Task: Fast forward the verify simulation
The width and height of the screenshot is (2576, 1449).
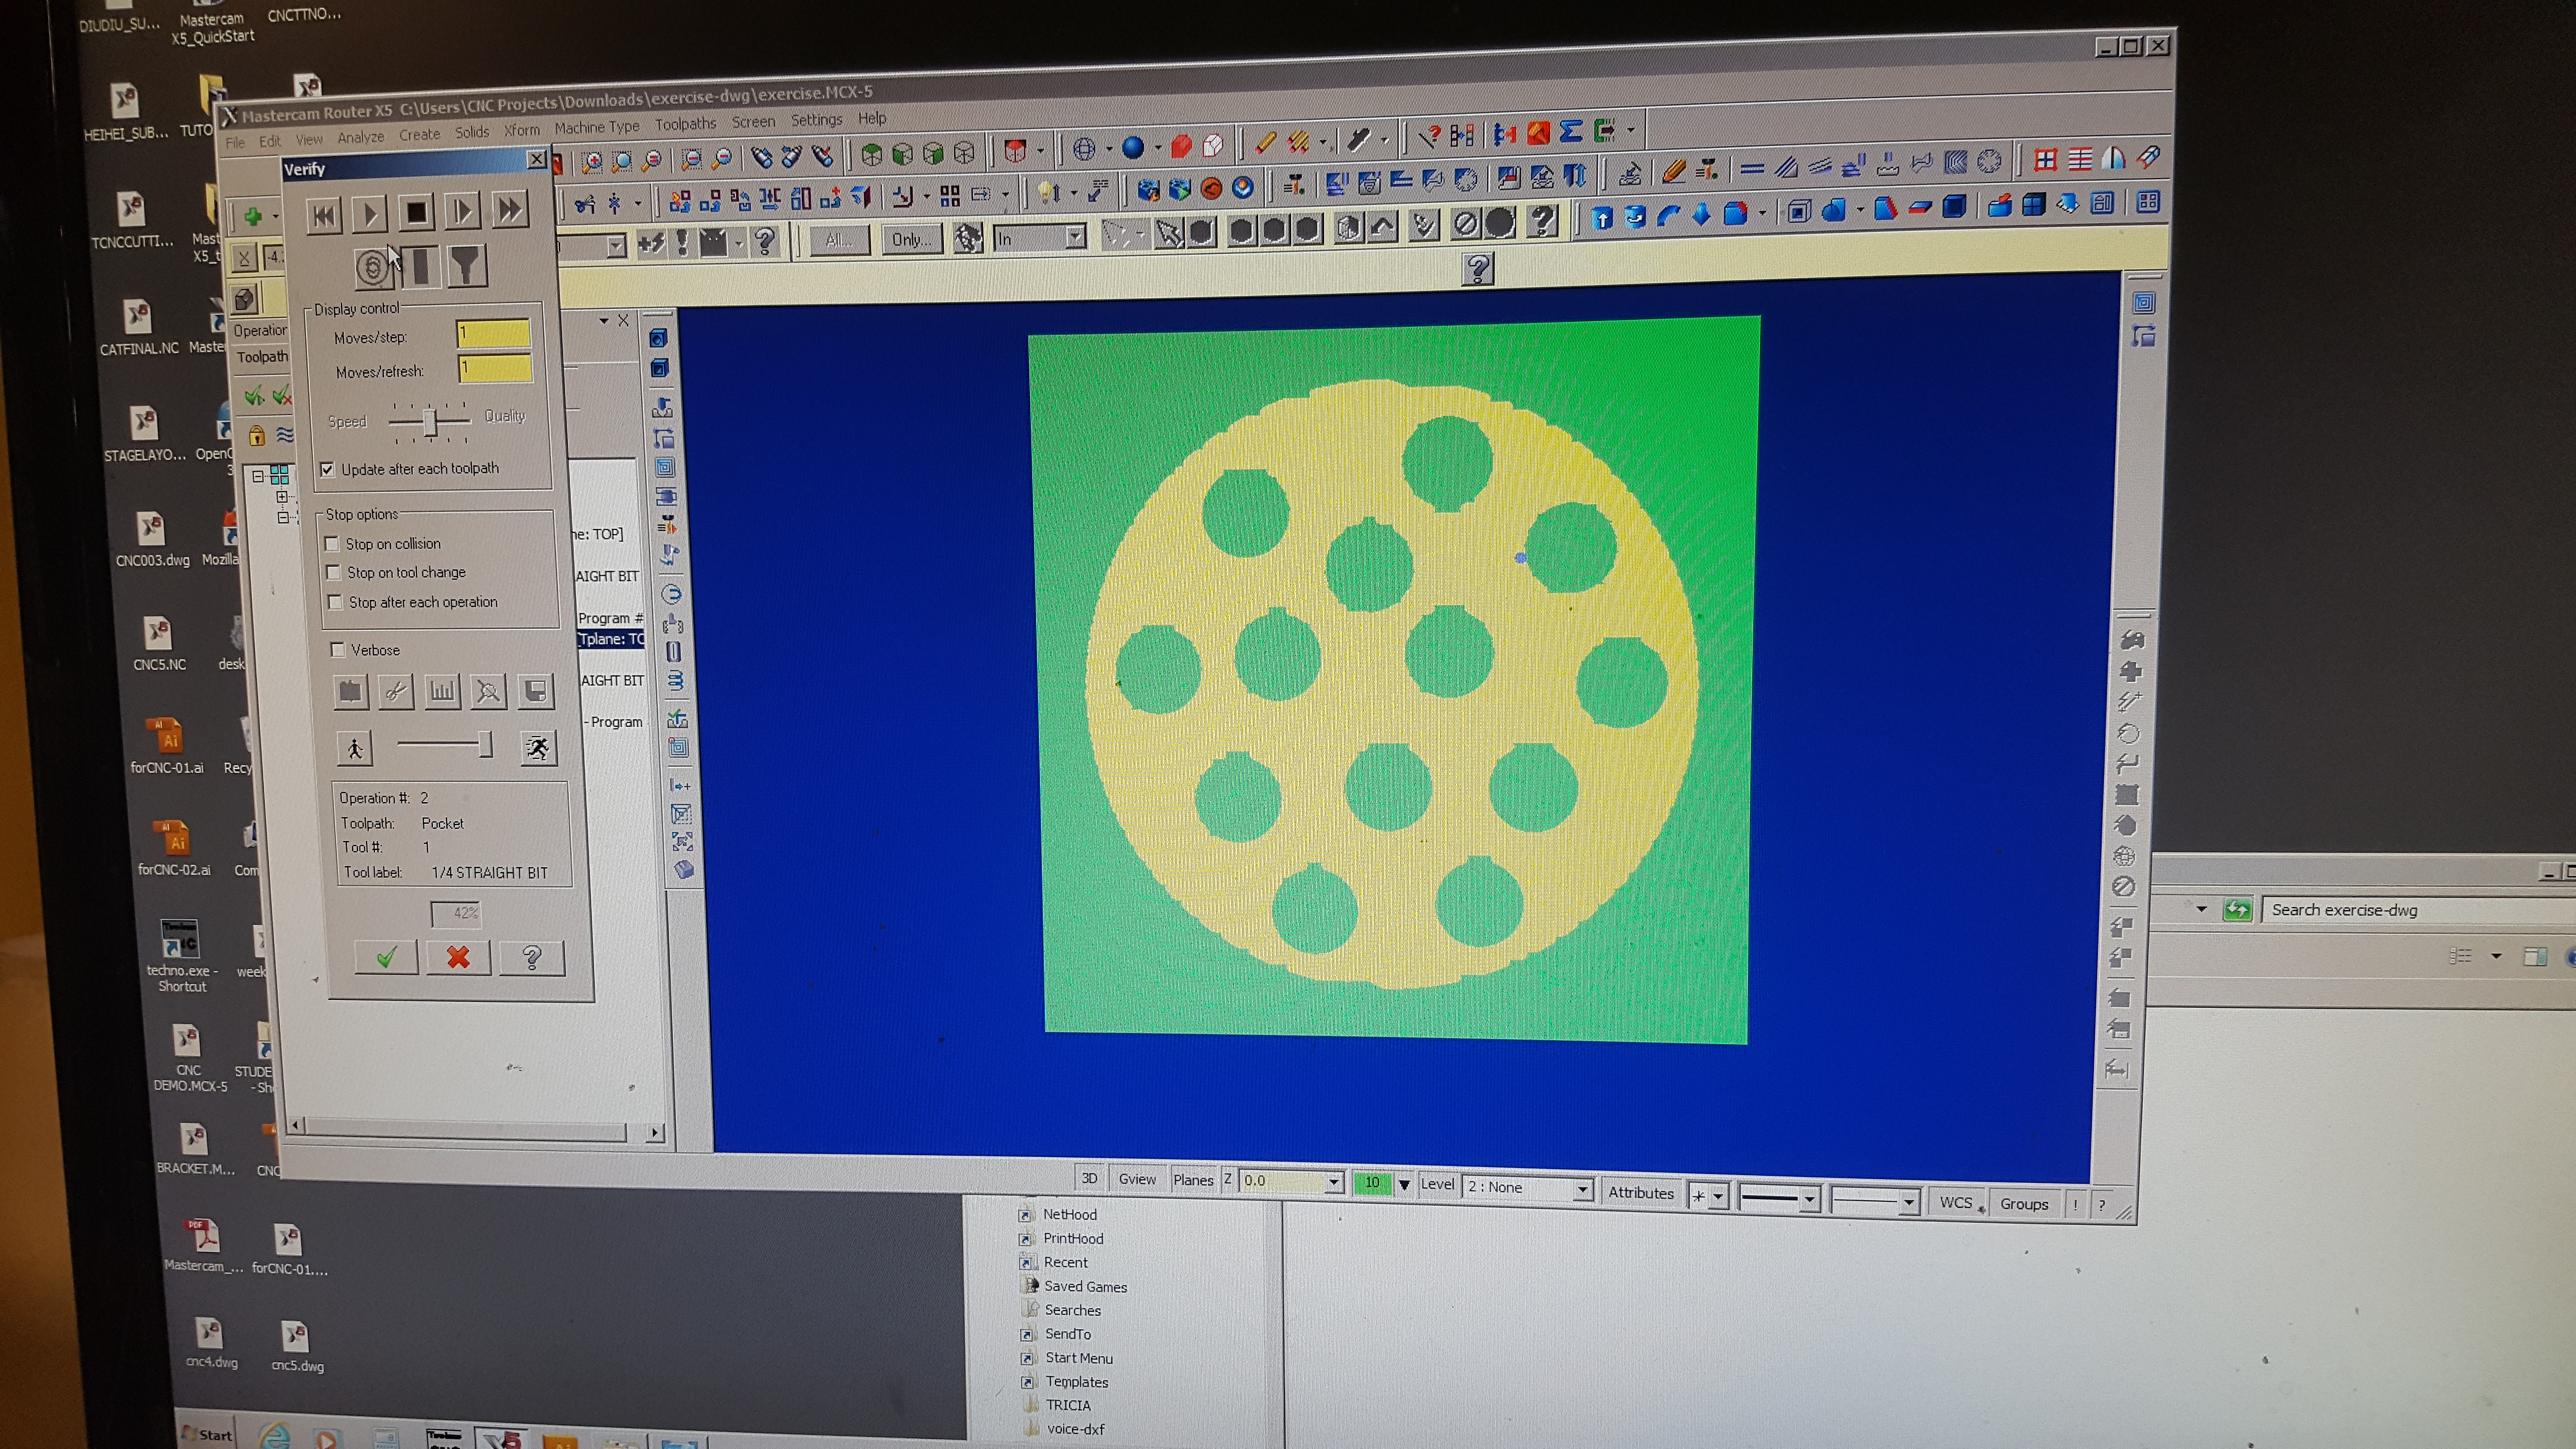Action: pyautogui.click(x=510, y=210)
